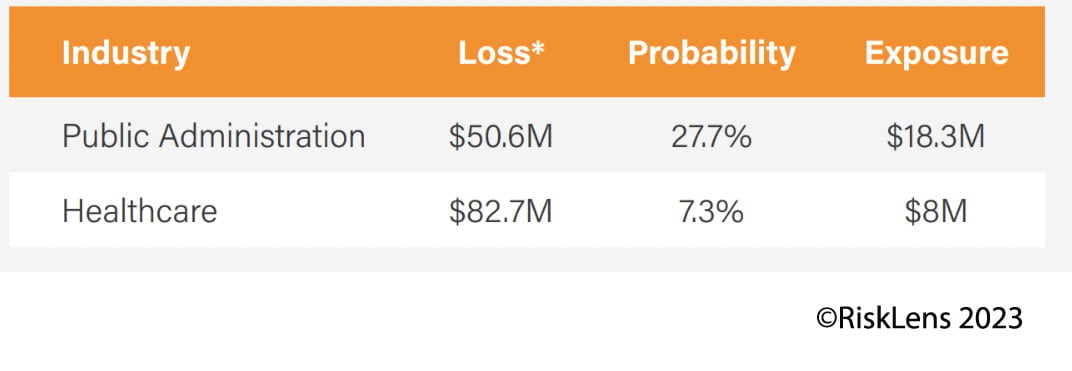Select the $82.7M loss value
Image resolution: width=1072 pixels, height=371 pixels.
(500, 210)
